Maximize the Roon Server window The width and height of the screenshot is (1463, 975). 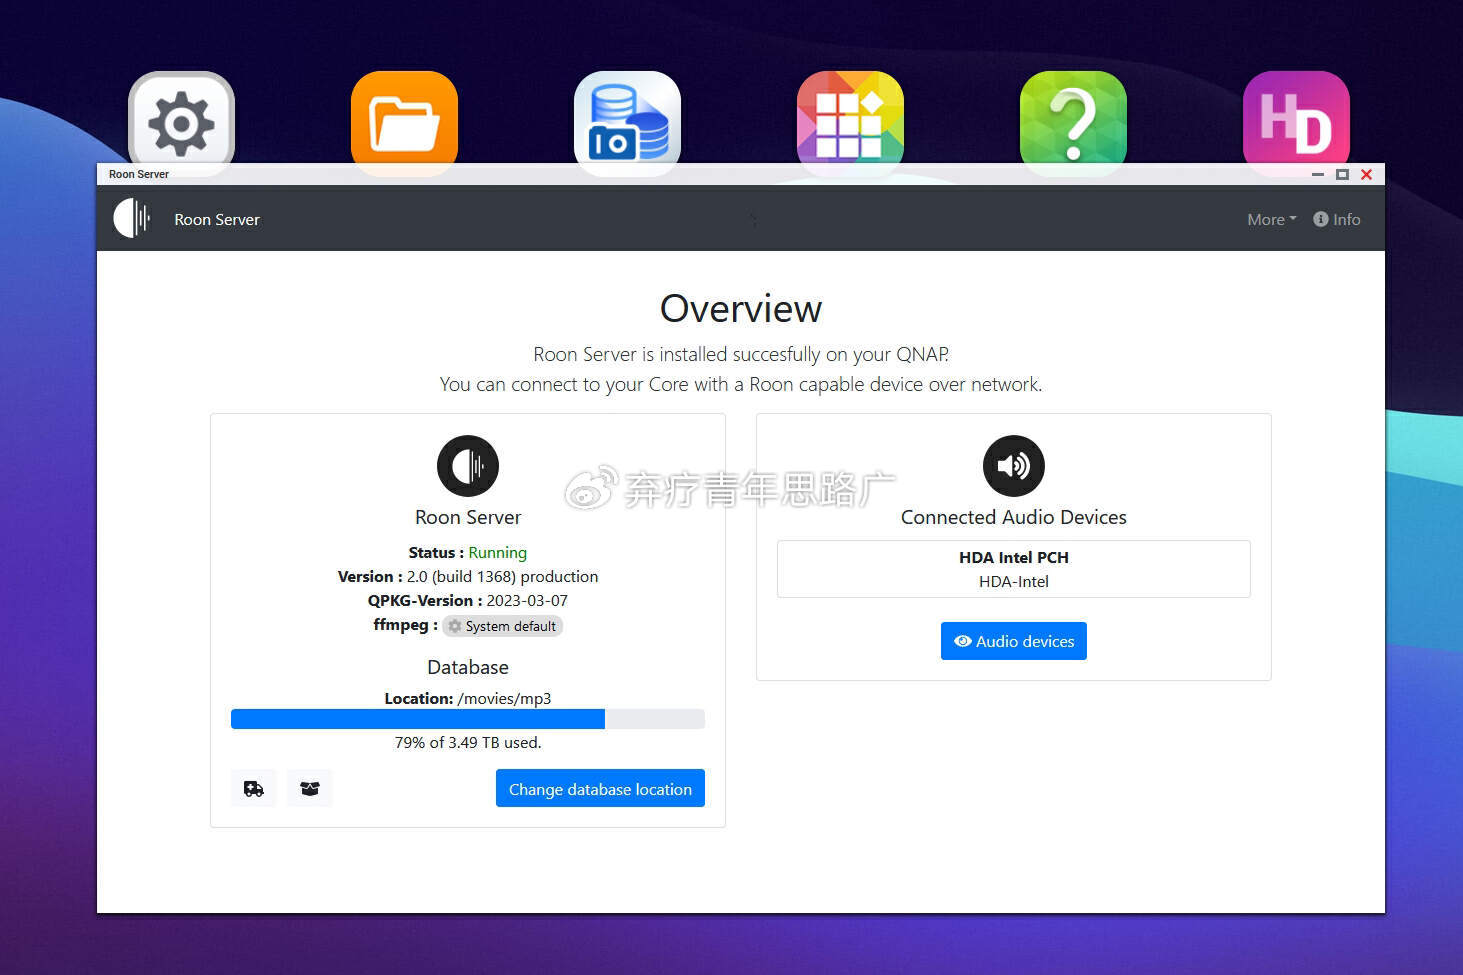(x=1342, y=174)
